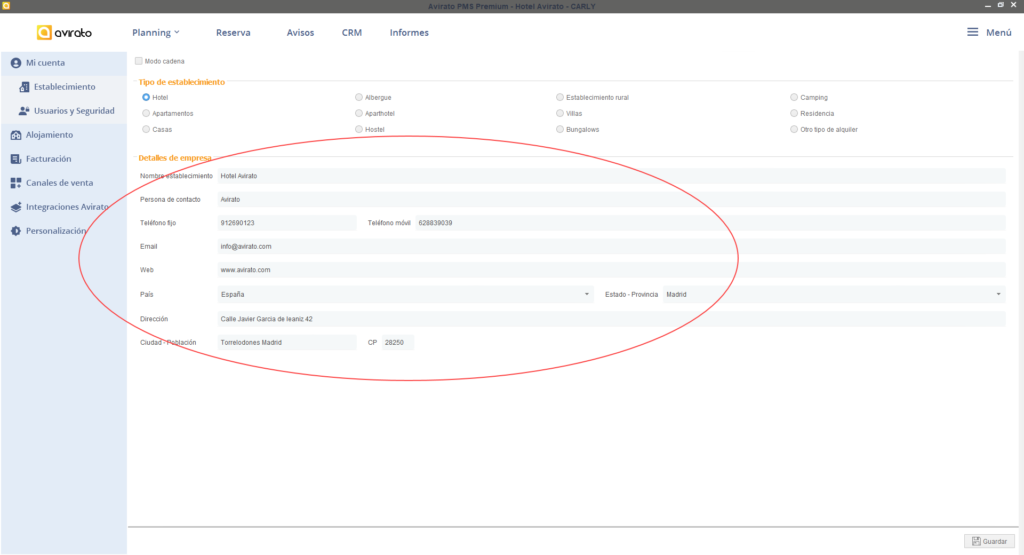Image resolution: width=1024 pixels, height=555 pixels.
Task: Click the app icon in title bar
Action: click(x=6, y=6)
